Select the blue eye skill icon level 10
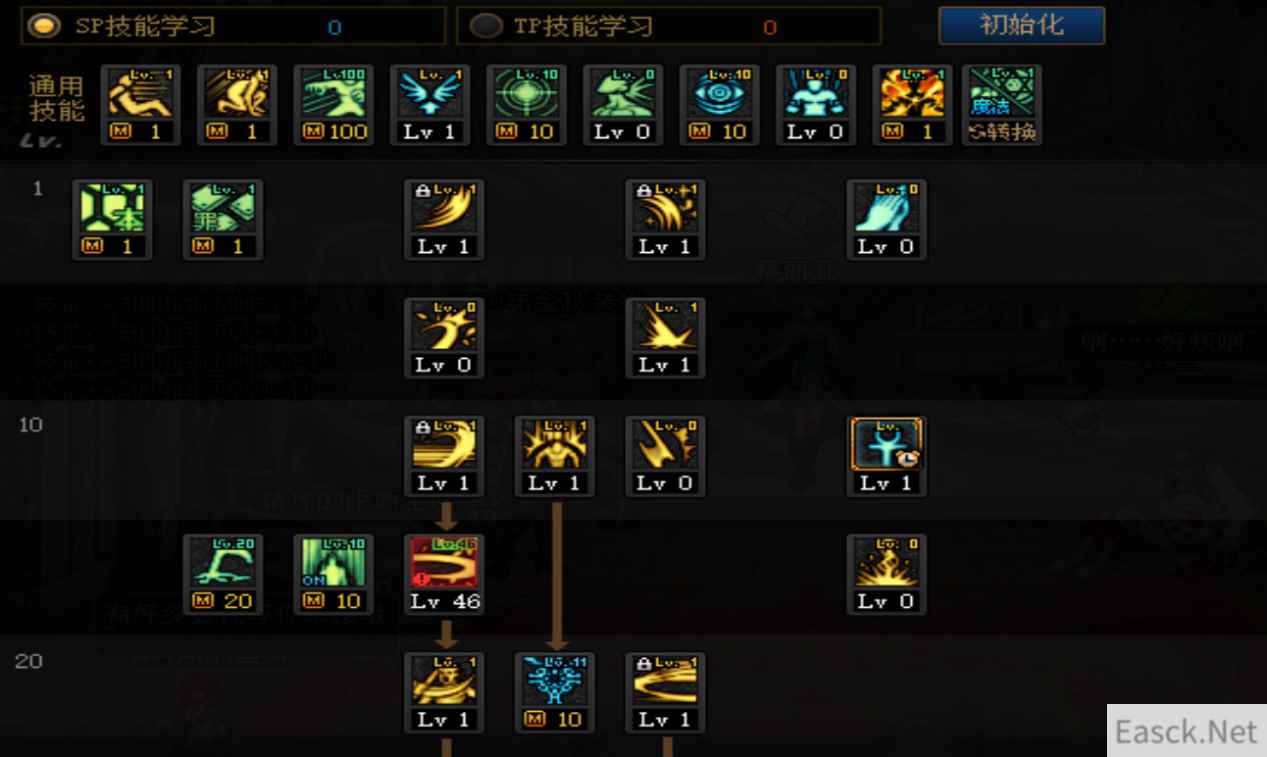Image resolution: width=1267 pixels, height=757 pixels. pos(719,105)
